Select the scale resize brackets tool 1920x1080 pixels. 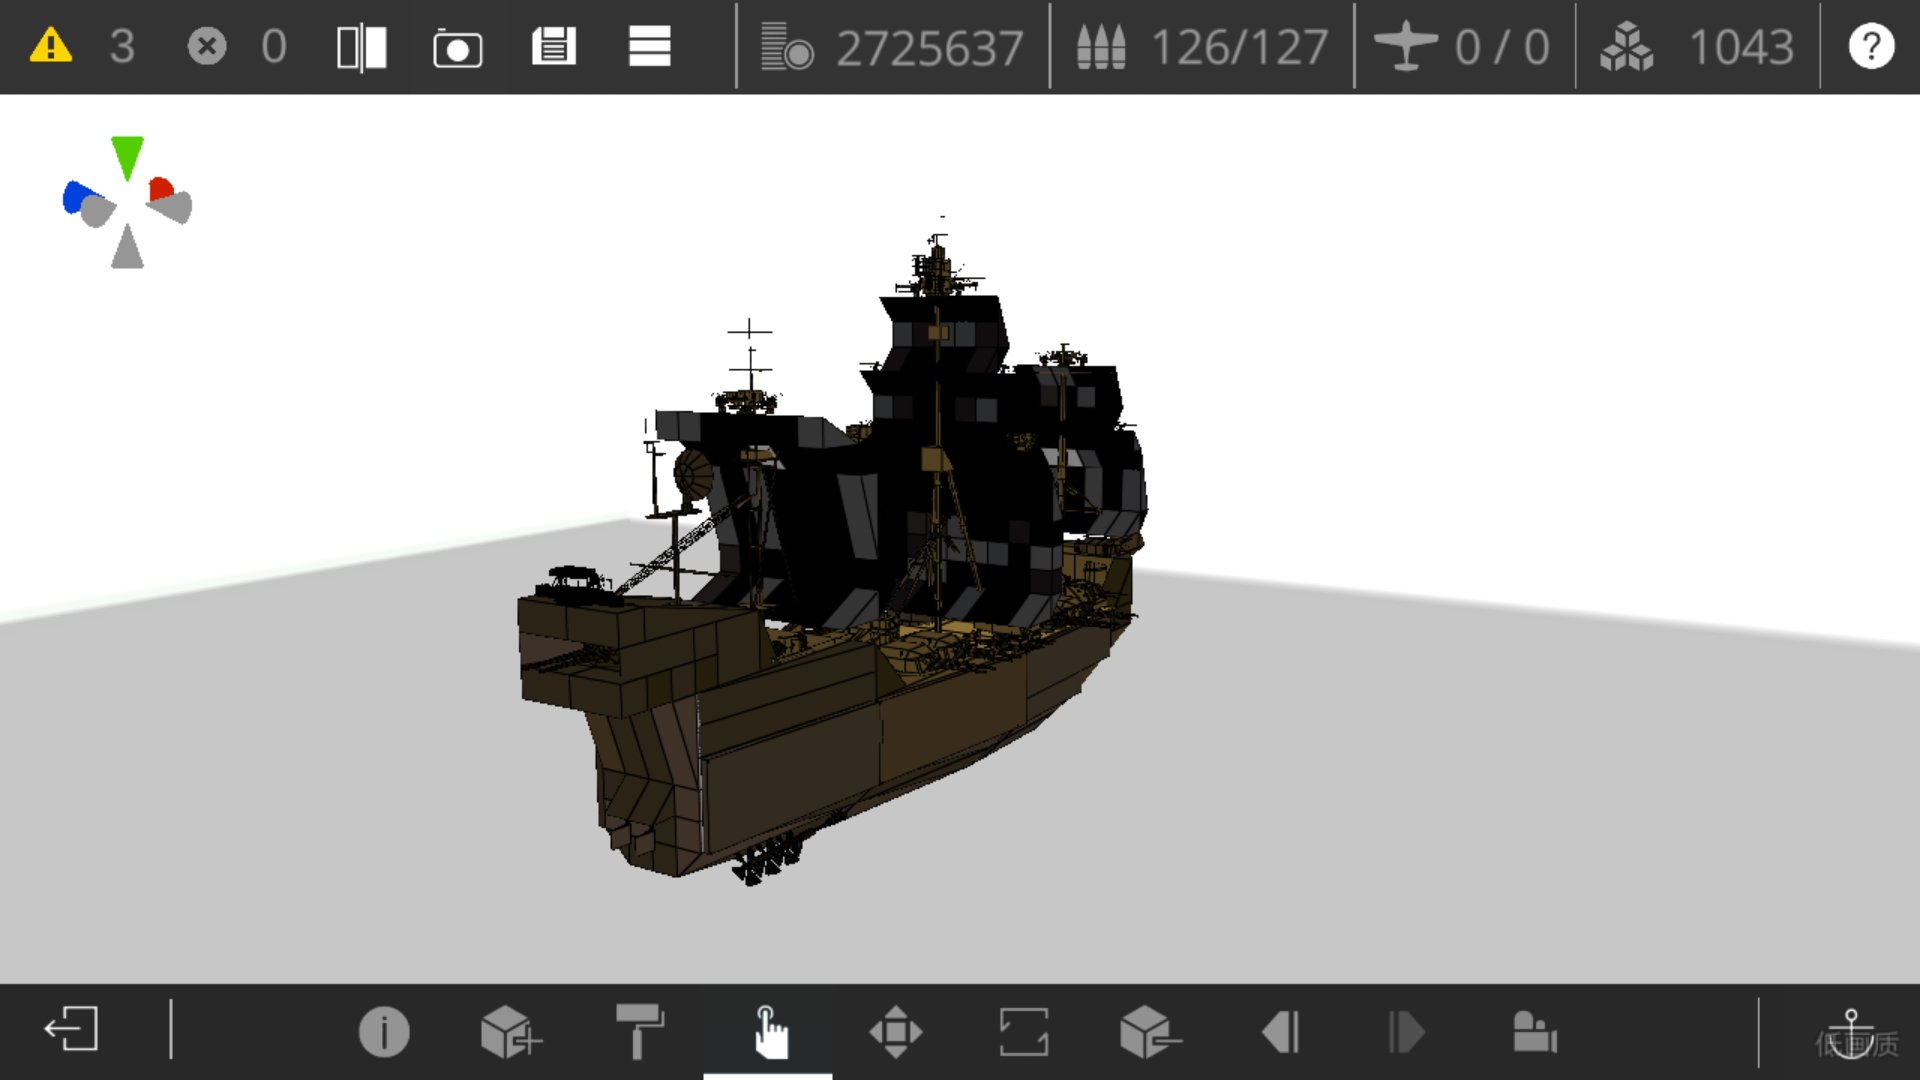pos(1023,1031)
